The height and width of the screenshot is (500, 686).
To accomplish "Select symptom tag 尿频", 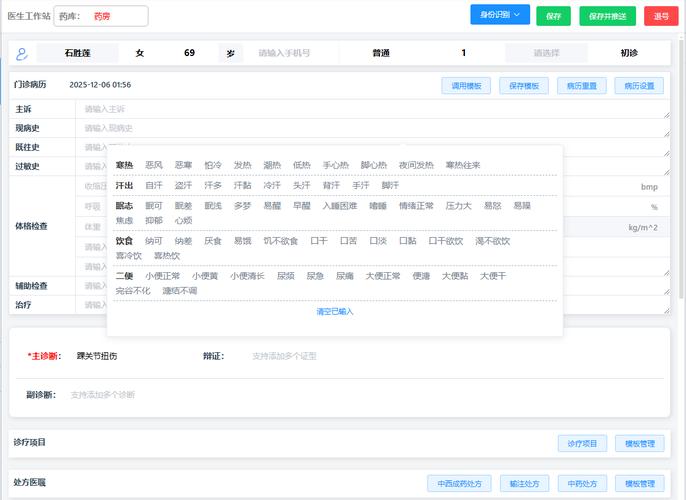I will click(286, 276).
